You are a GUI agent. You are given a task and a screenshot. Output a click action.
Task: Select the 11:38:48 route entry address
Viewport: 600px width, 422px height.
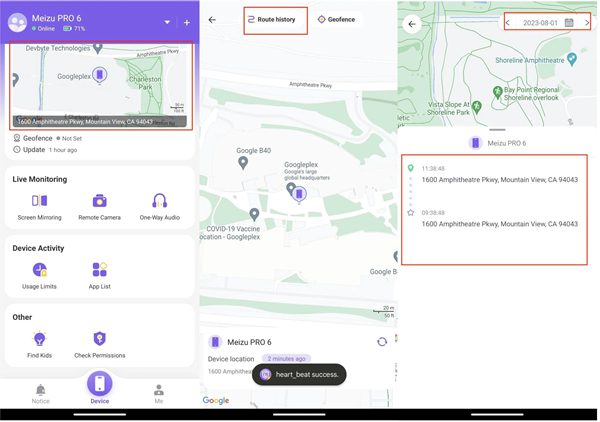(500, 180)
